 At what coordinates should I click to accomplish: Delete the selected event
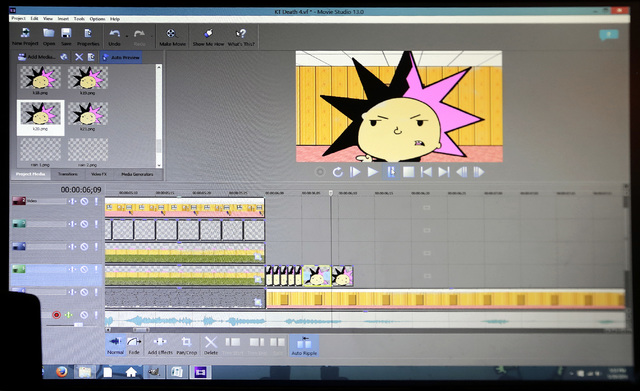tap(211, 345)
